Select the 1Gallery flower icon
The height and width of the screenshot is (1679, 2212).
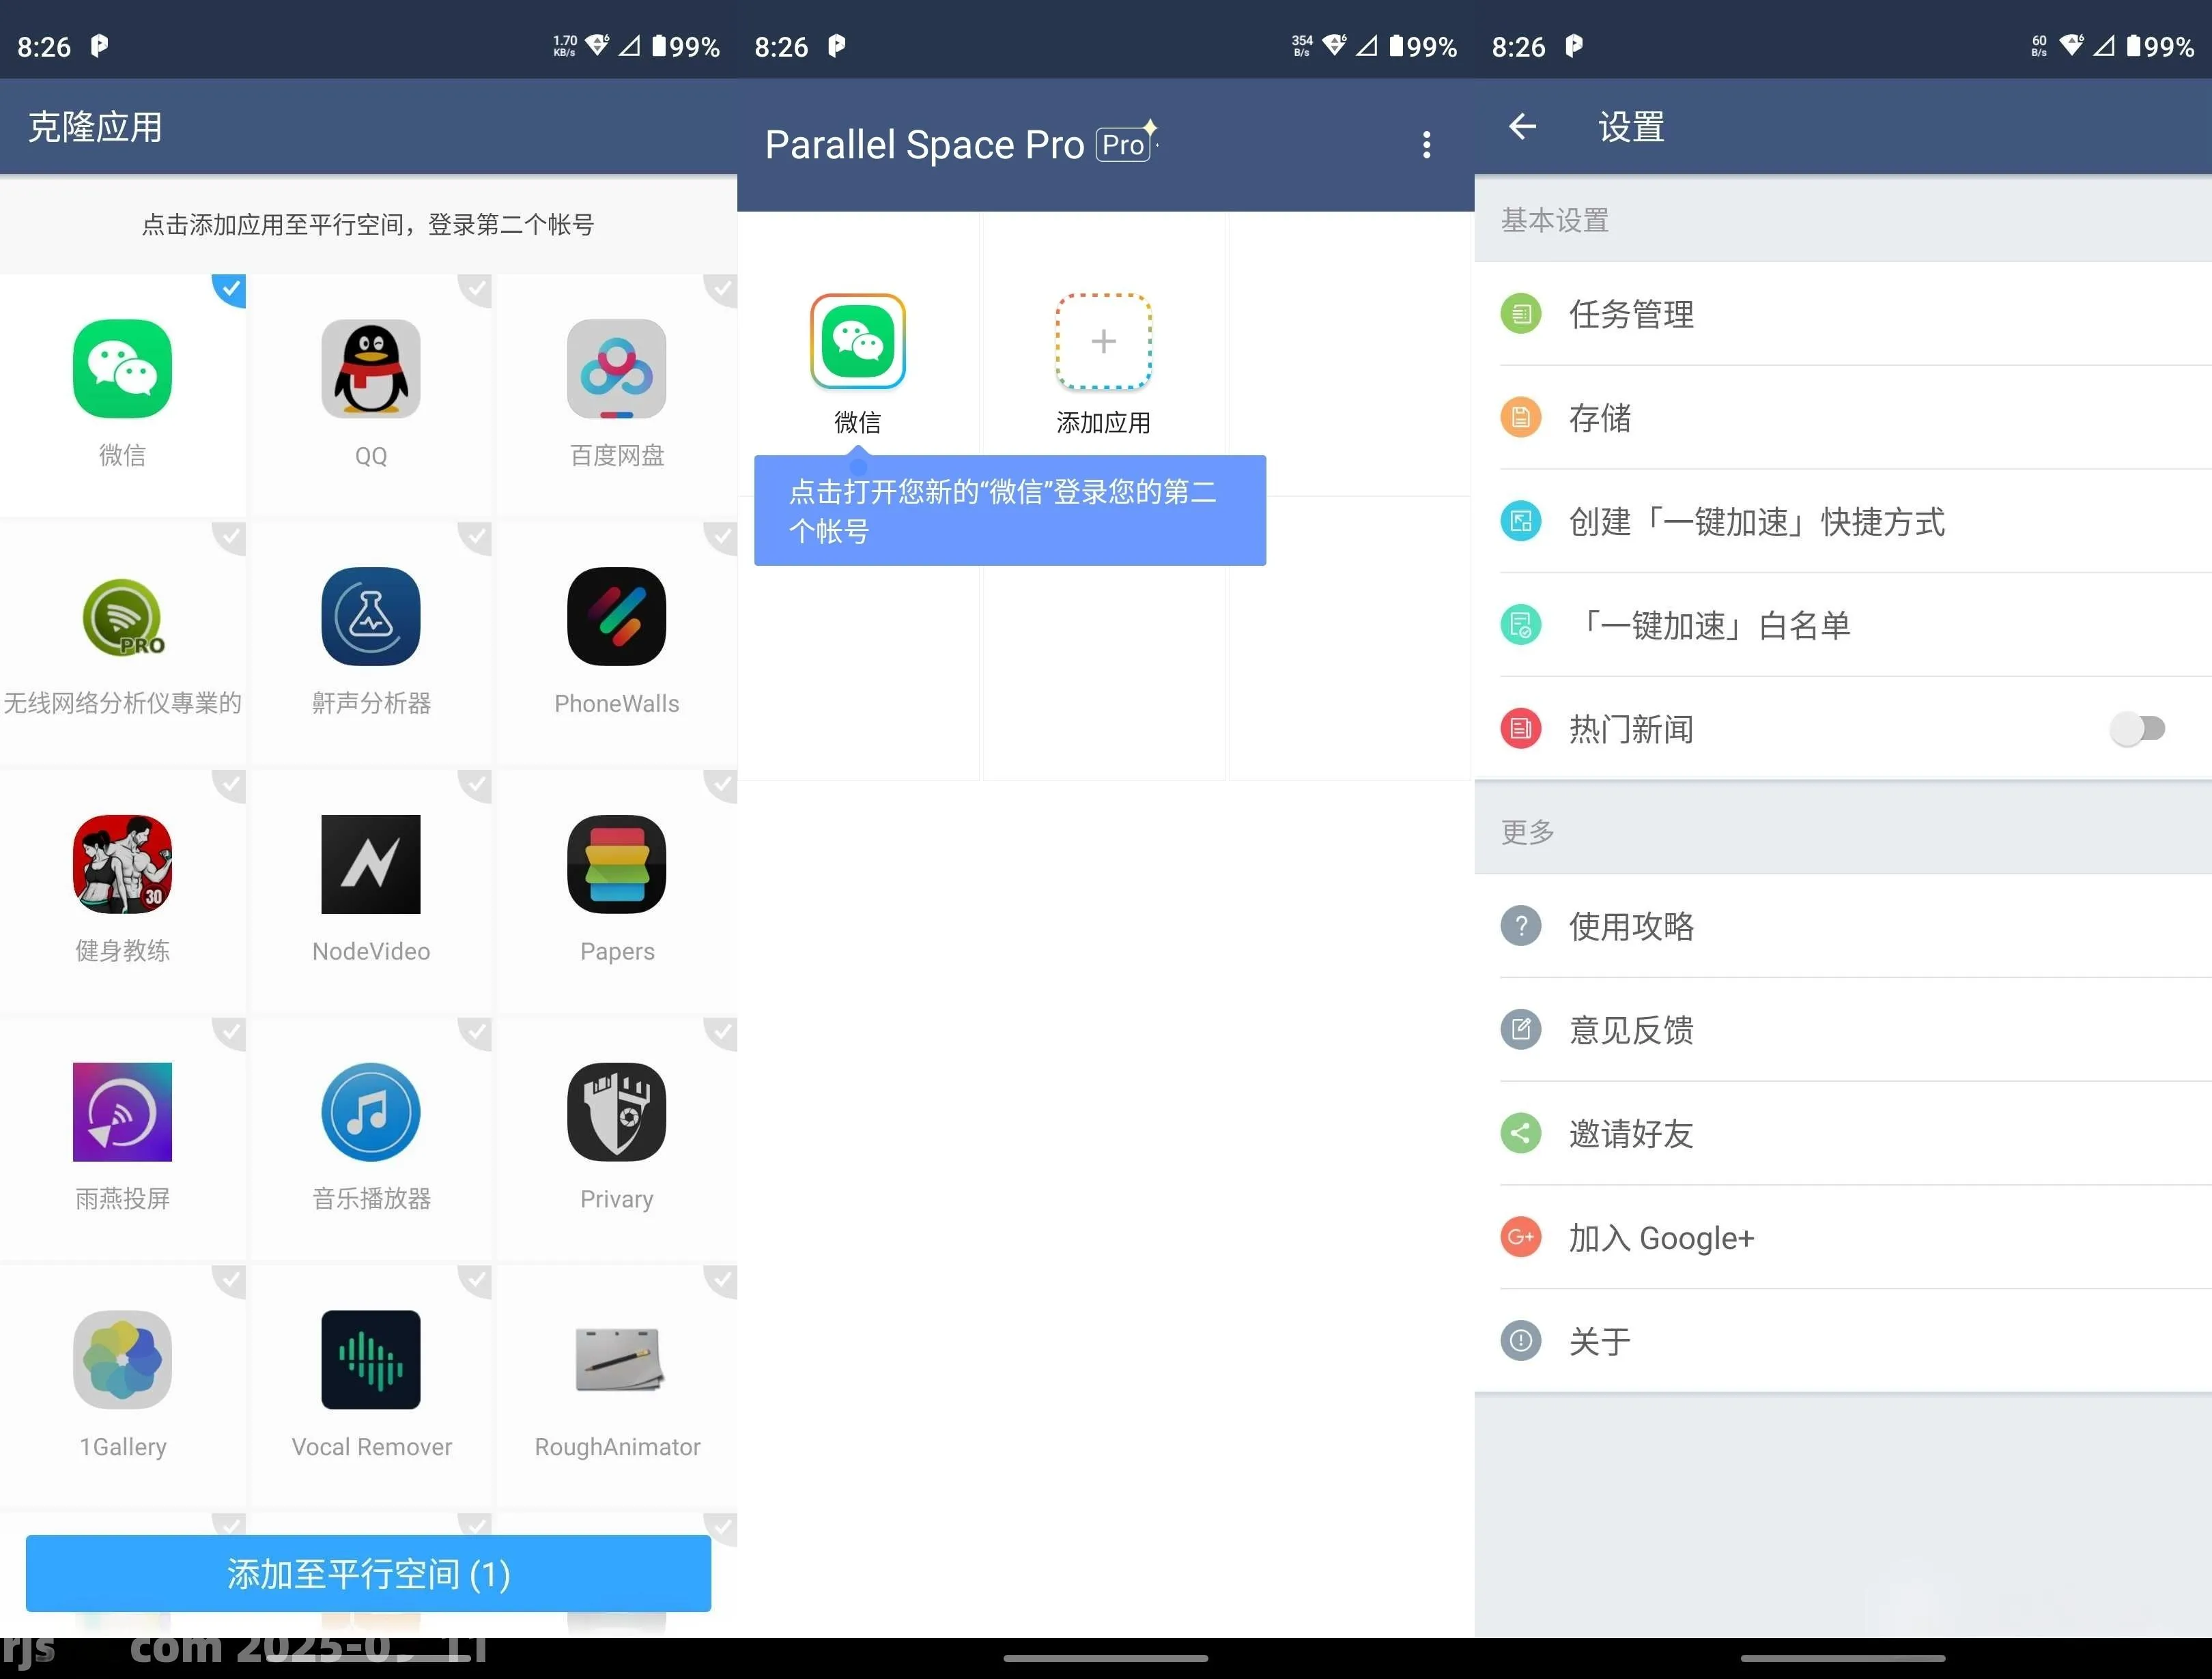(x=122, y=1360)
